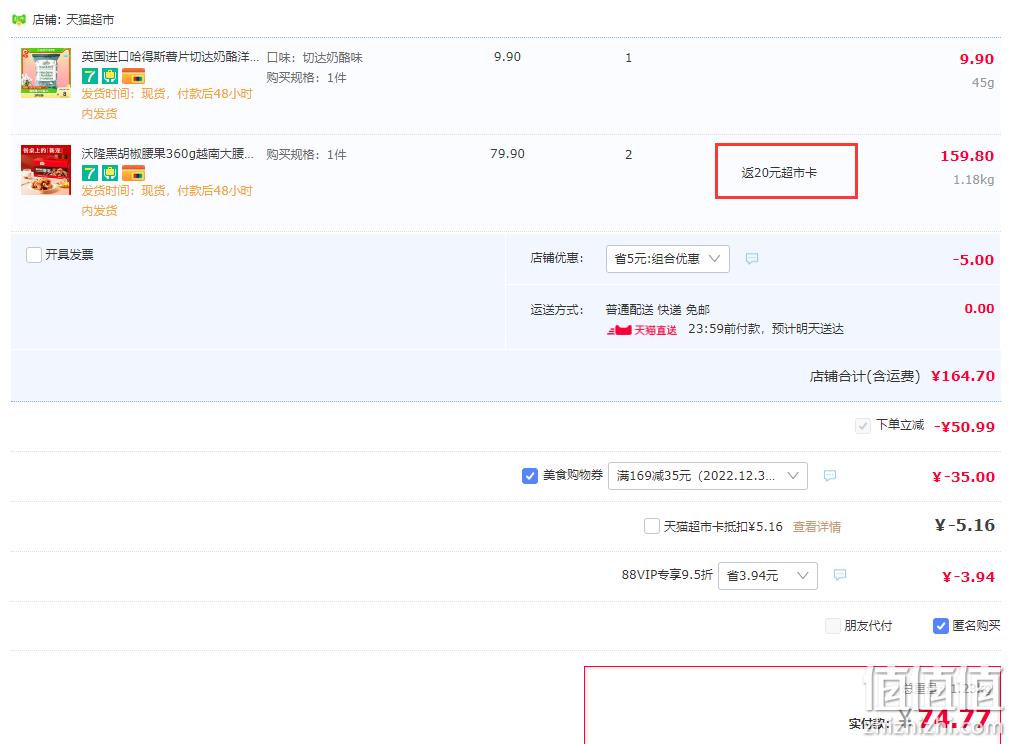
Task: Click the green 7-day badge under the Wolong cashews
Action: pos(89,173)
